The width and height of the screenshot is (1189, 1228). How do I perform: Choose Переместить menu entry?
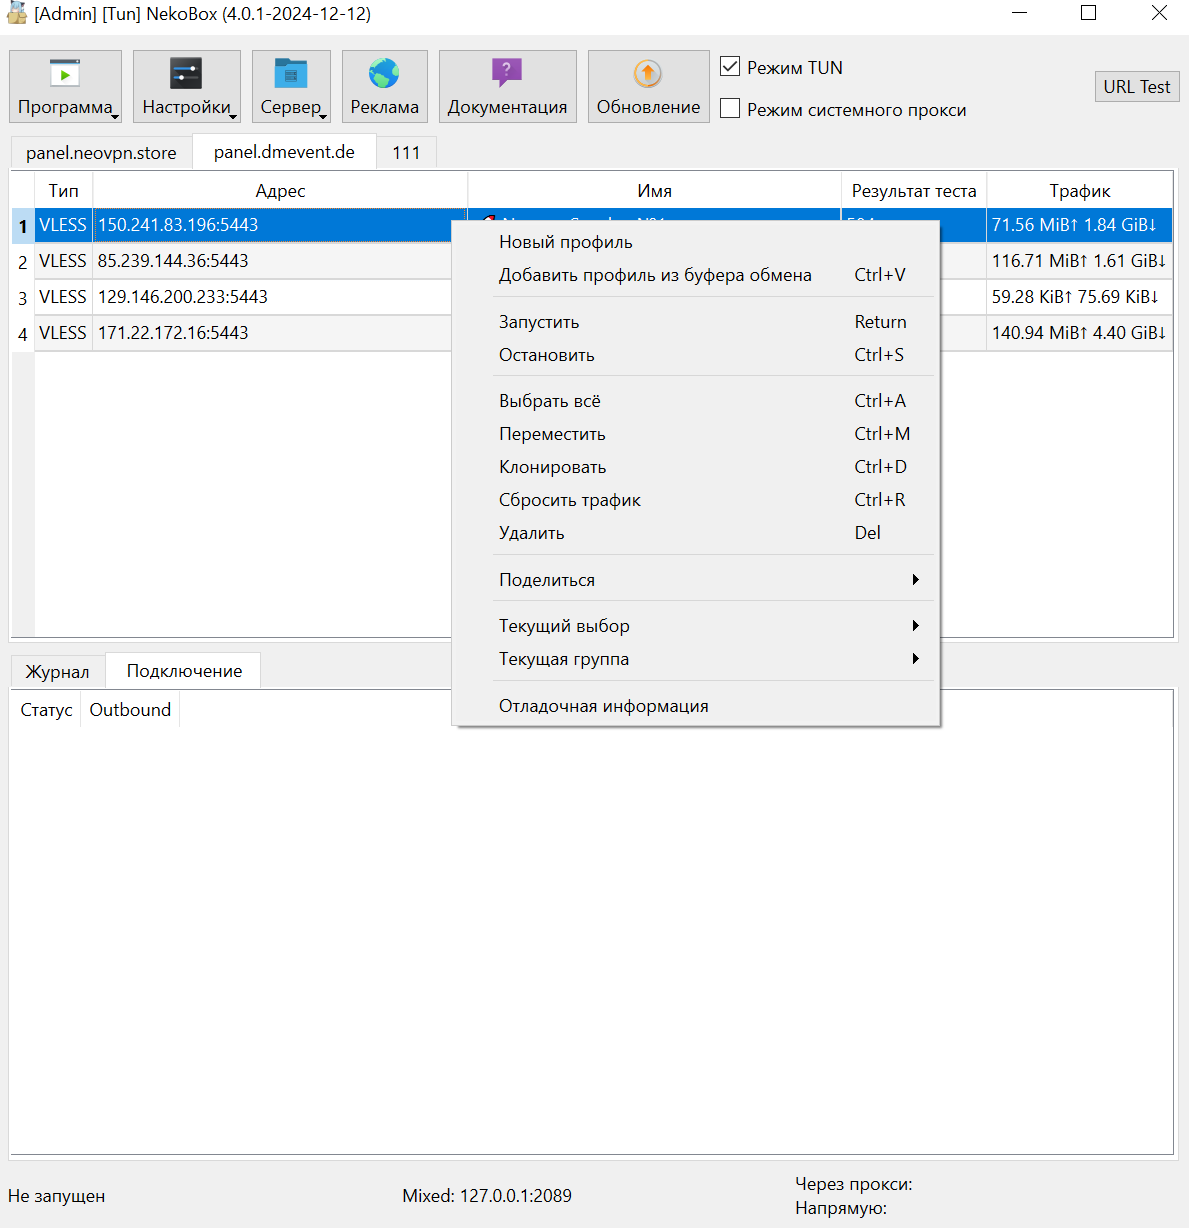[696, 434]
